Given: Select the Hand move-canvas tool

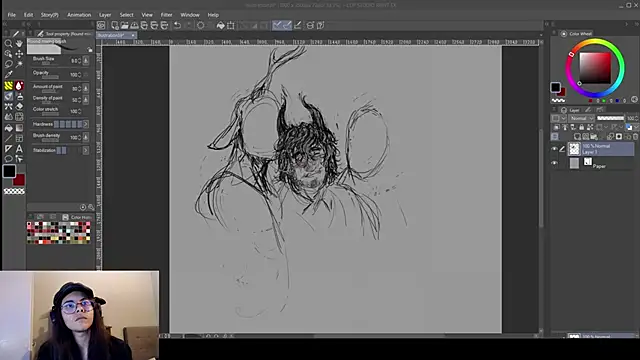Looking at the screenshot, I should pos(19,43).
